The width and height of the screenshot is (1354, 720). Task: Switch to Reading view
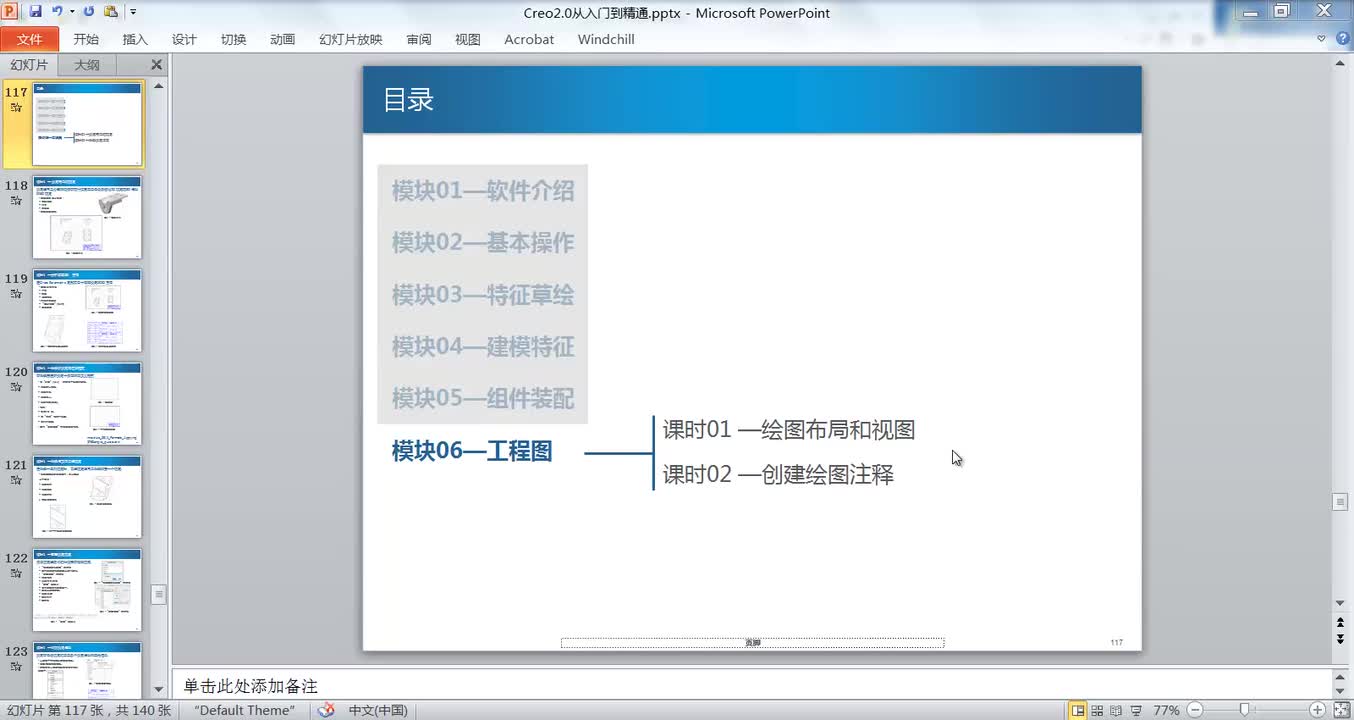tap(1116, 710)
